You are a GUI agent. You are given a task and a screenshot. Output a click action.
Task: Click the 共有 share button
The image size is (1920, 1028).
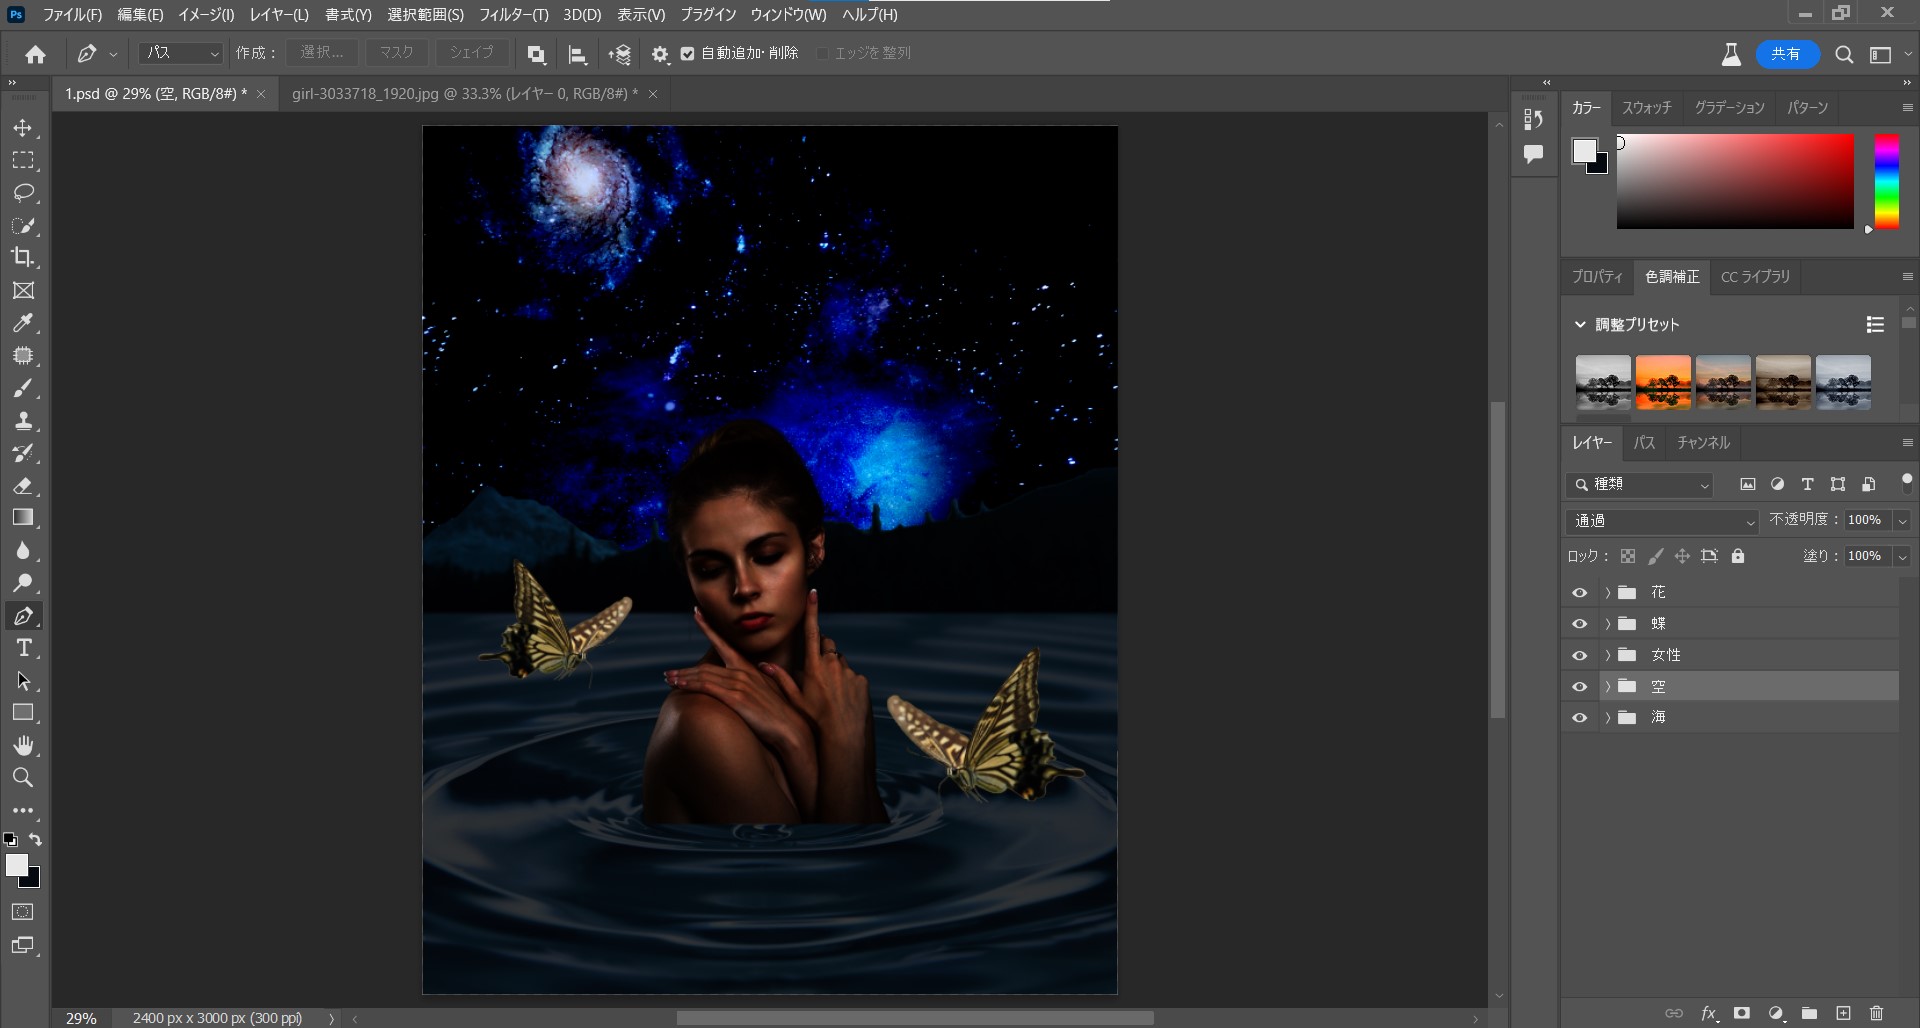(1786, 55)
